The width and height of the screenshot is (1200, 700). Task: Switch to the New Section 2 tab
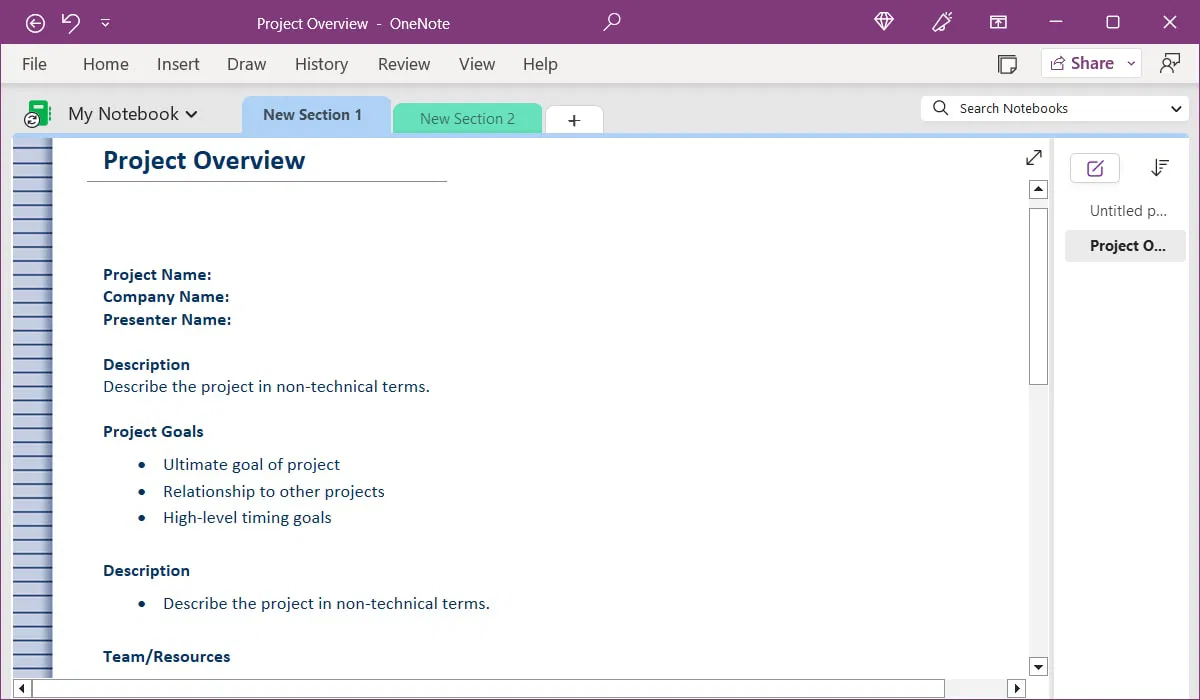pos(467,118)
